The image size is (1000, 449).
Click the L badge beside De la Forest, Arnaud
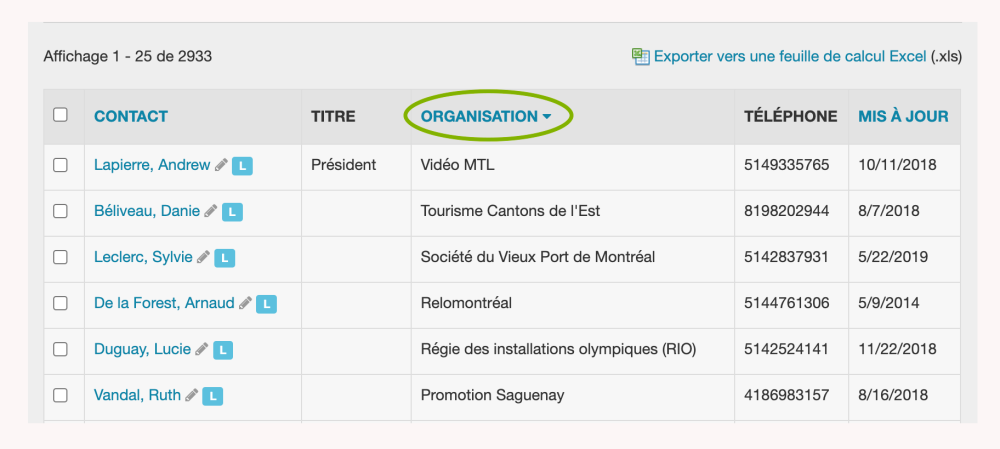pyautogui.click(x=266, y=304)
